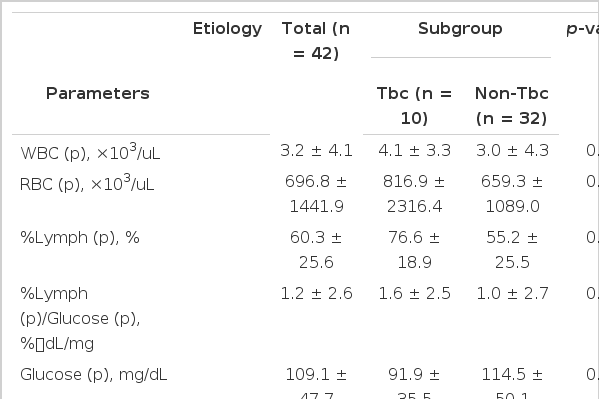The image size is (599, 399).
Task: Click the WBC (p) row label
Action: click(x=90, y=152)
